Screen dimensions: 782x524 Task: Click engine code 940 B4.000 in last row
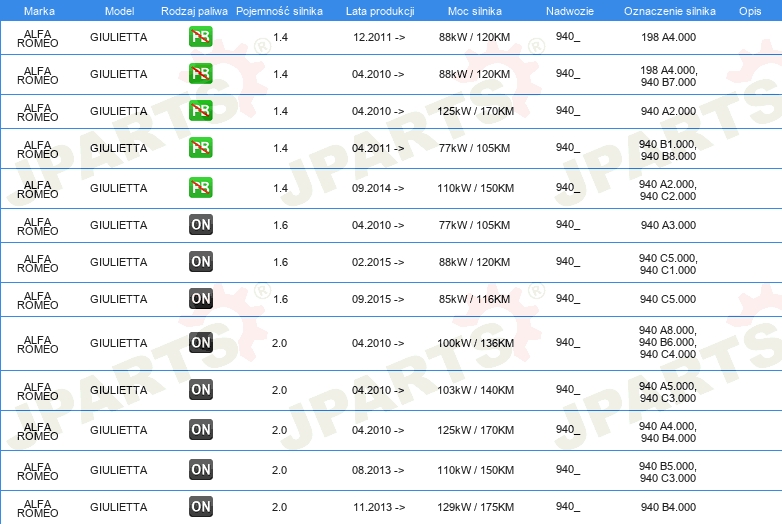coord(668,507)
